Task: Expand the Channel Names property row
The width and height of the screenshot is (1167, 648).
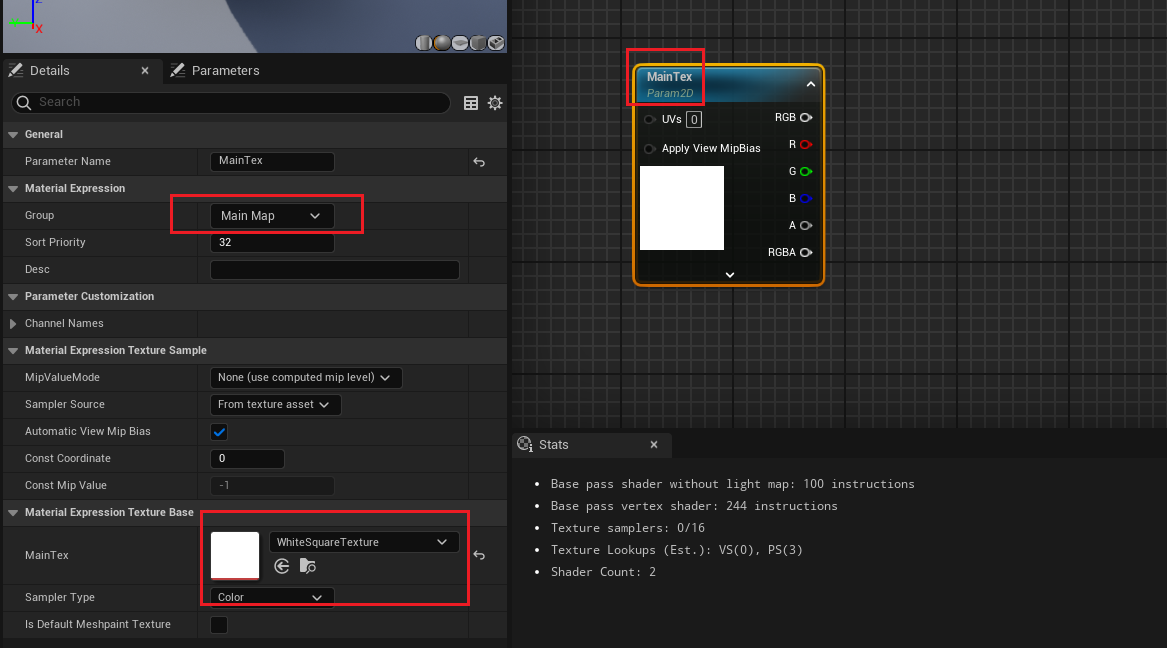Action: pyautogui.click(x=13, y=324)
